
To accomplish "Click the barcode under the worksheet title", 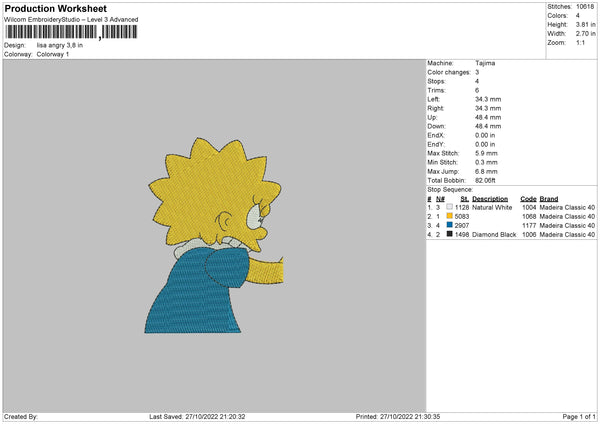I will (71, 32).
